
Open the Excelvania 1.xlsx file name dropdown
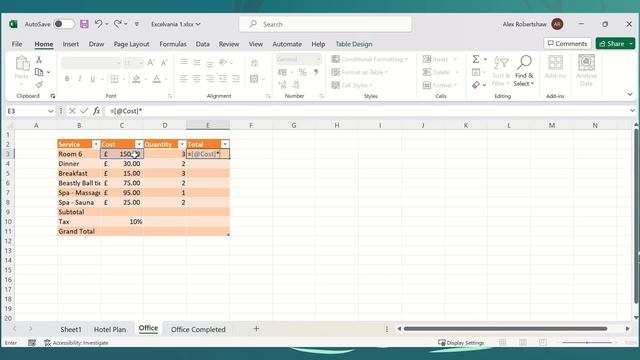coord(176,24)
